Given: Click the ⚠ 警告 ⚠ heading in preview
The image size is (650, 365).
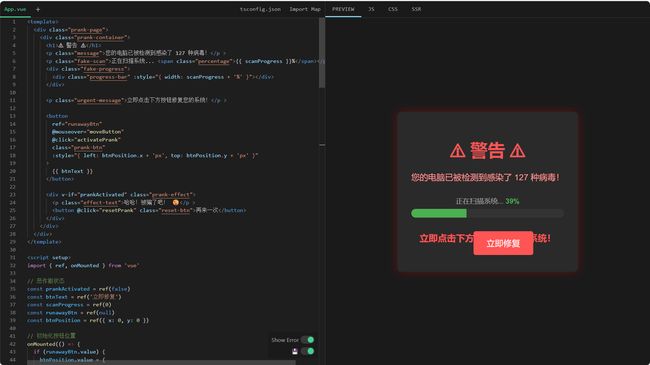Looking at the screenshot, I should tap(488, 151).
